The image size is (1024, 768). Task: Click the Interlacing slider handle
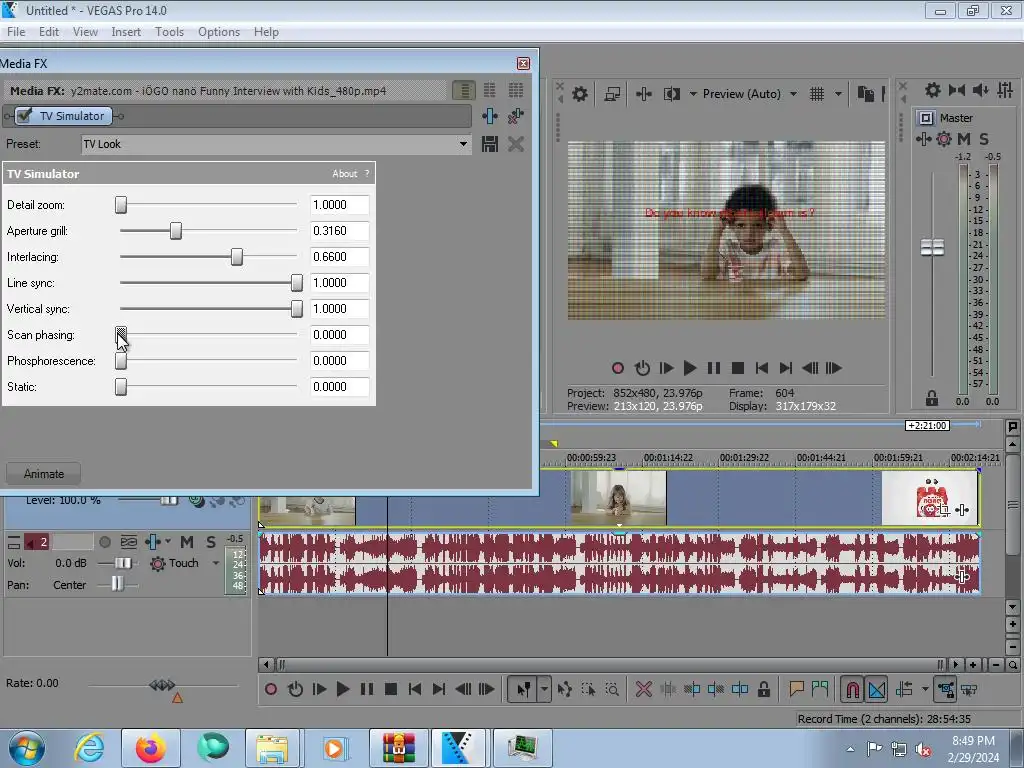click(x=237, y=257)
